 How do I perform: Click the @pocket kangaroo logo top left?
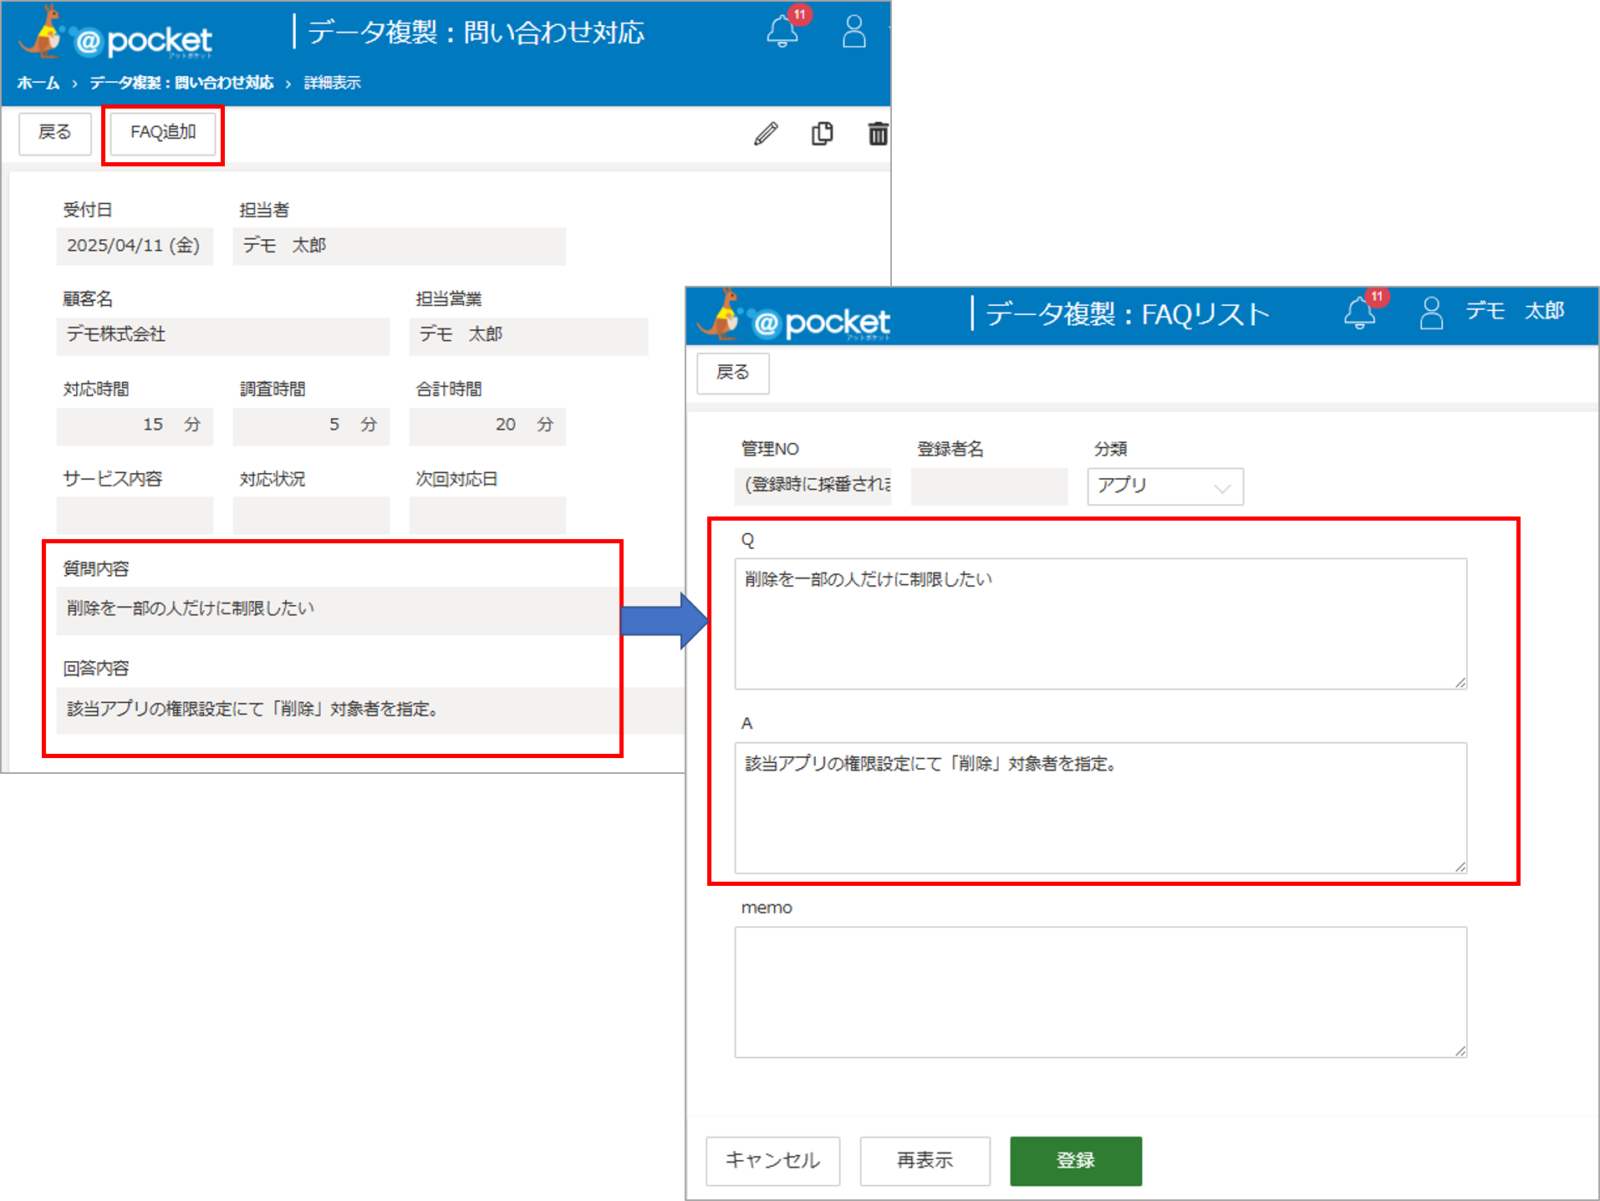[x=115, y=36]
